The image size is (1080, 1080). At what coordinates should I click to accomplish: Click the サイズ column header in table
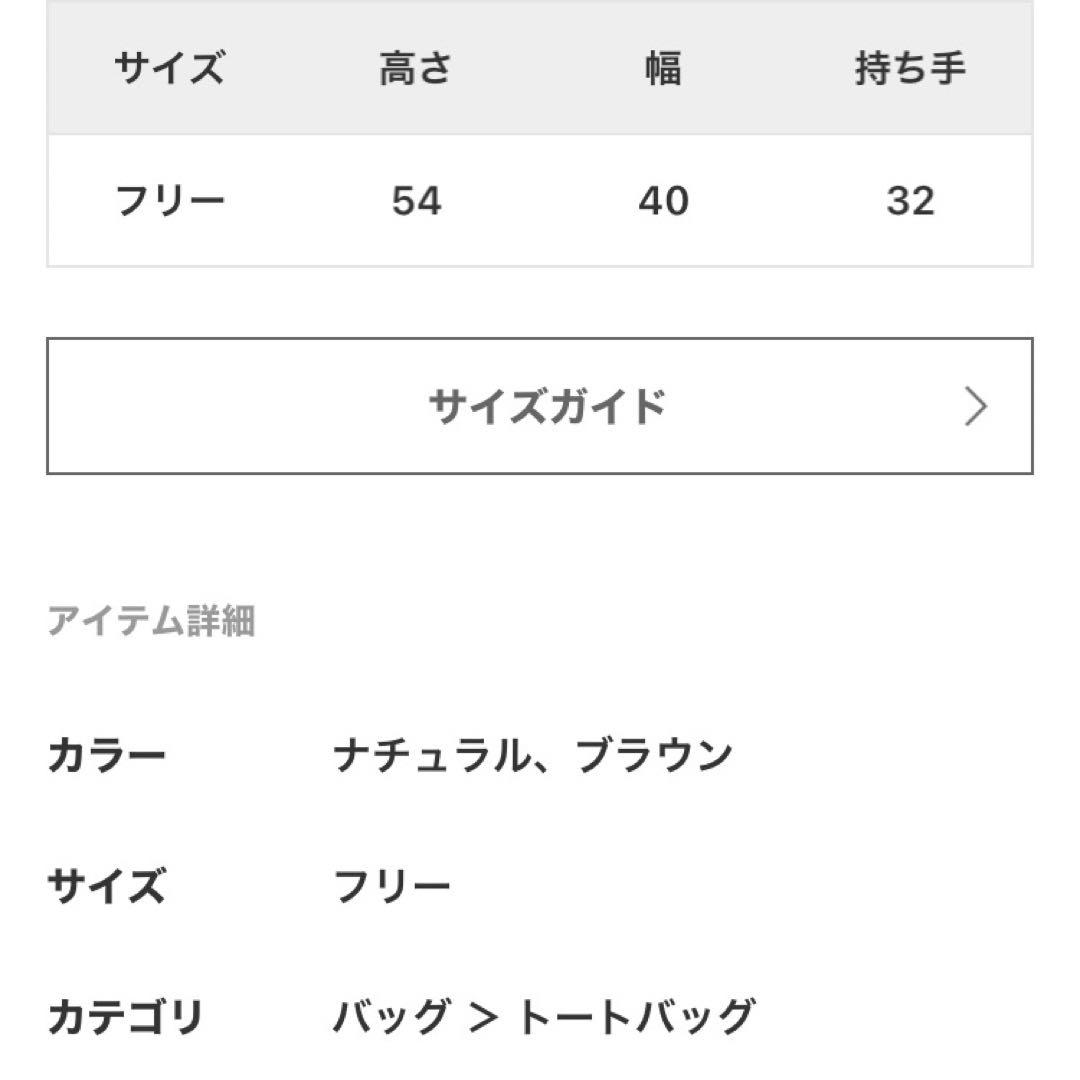click(x=169, y=69)
